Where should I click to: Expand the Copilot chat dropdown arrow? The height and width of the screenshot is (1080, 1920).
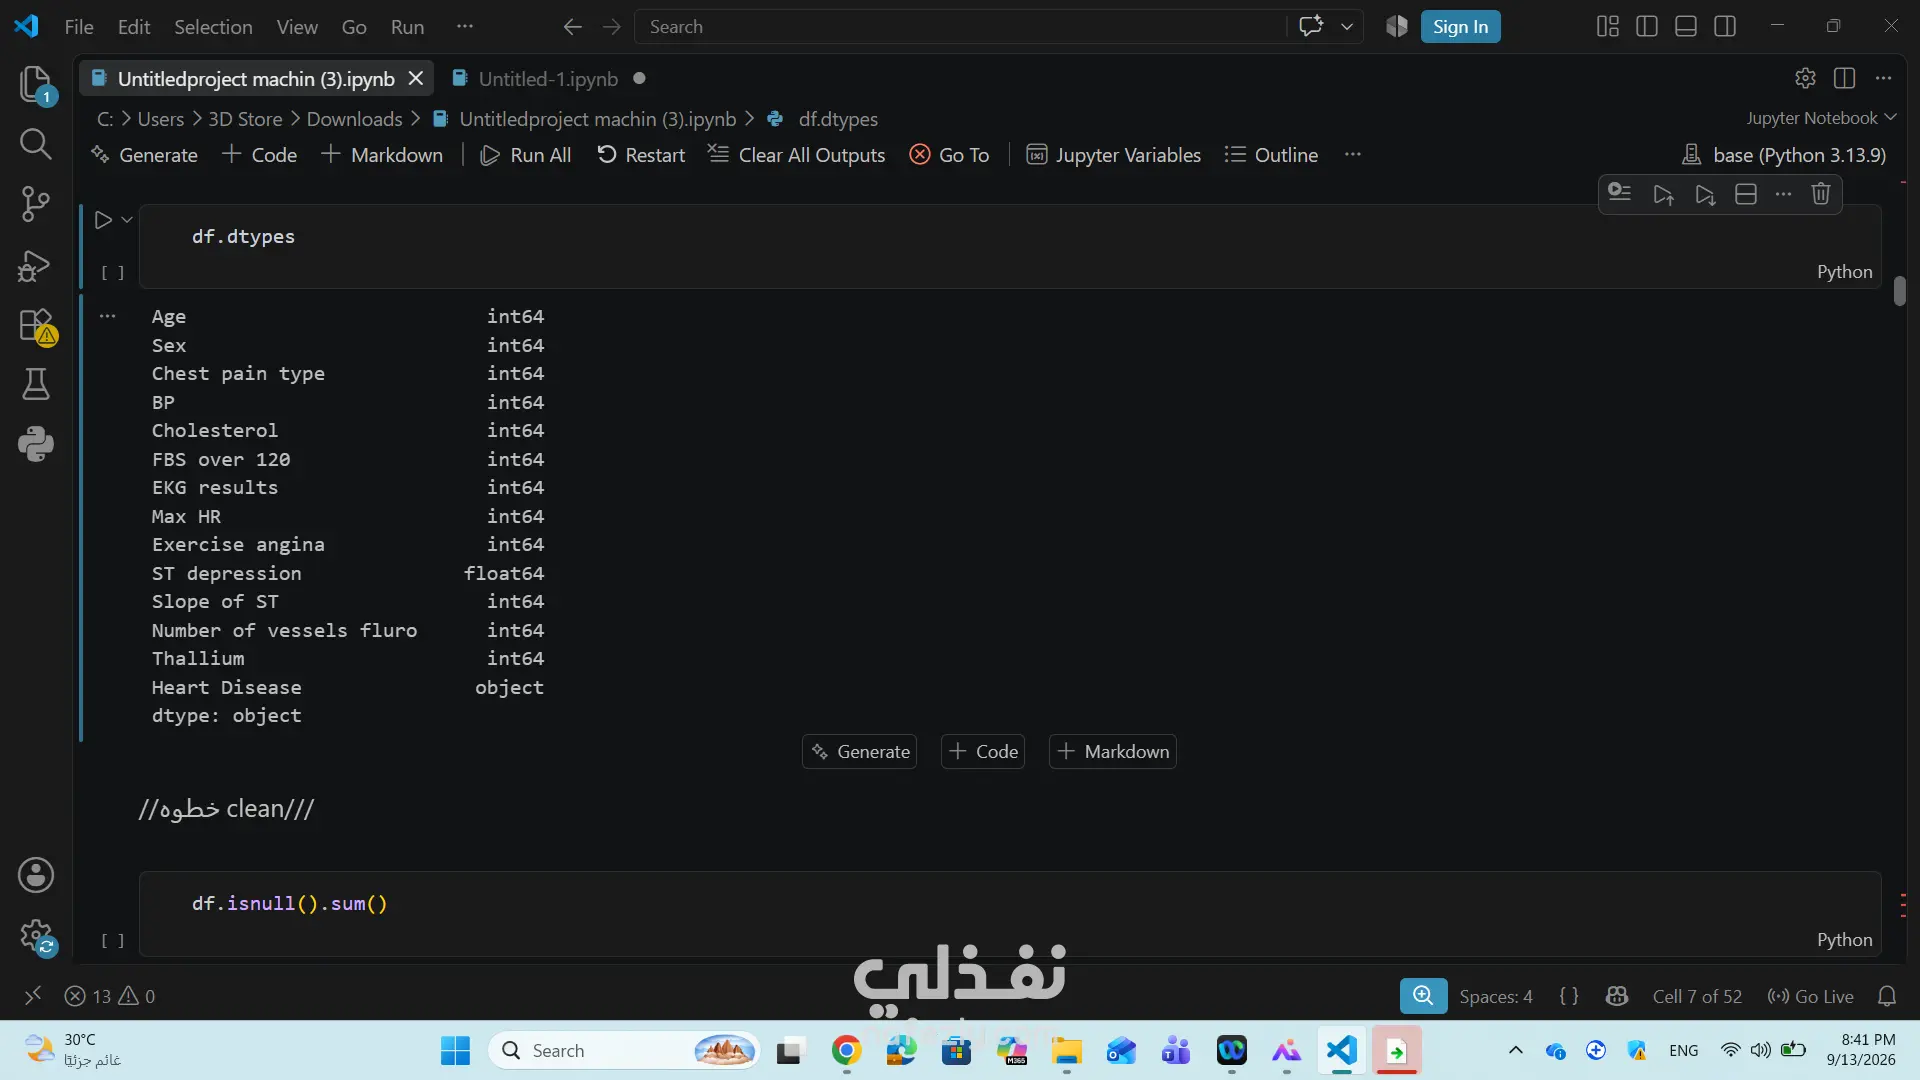click(1347, 27)
